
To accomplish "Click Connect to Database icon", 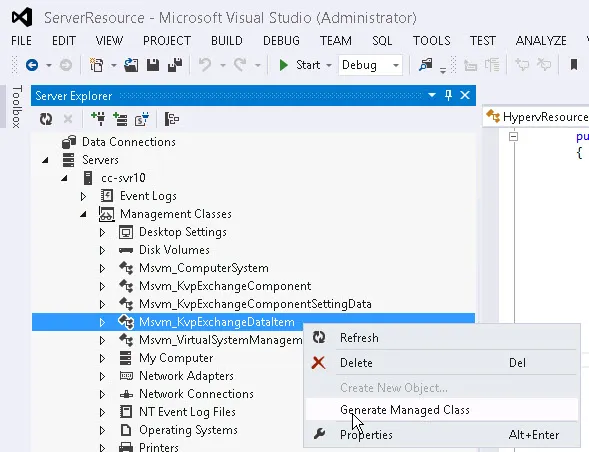I will (x=98, y=119).
